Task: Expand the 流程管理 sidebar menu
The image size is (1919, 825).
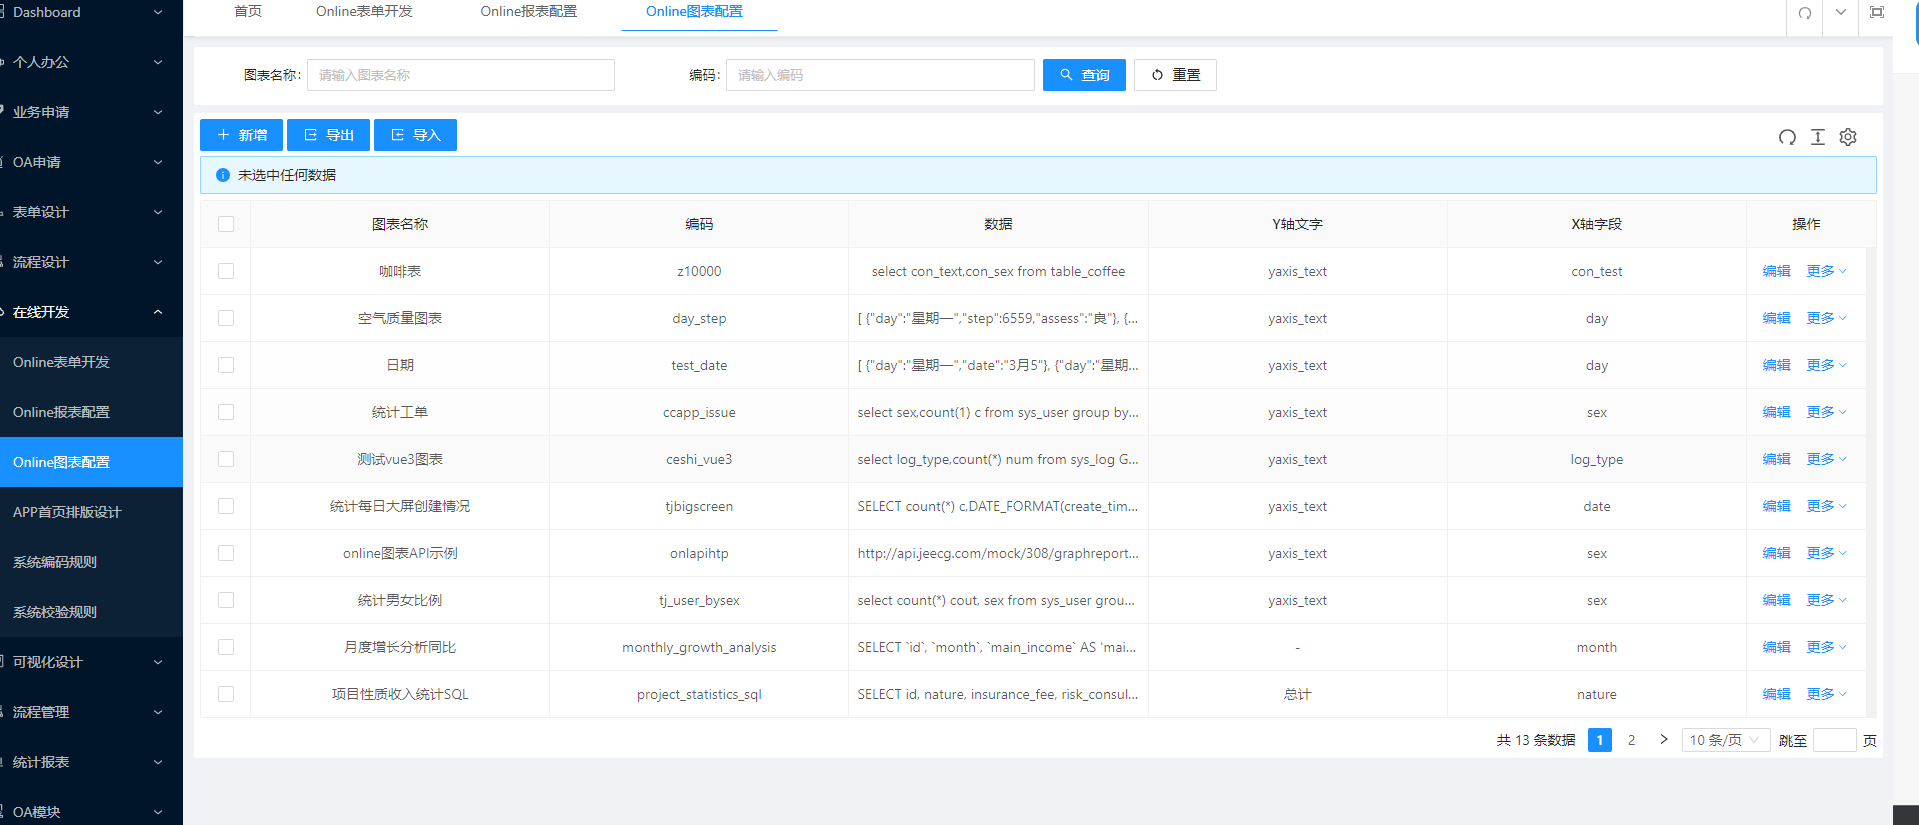Action: pyautogui.click(x=91, y=712)
